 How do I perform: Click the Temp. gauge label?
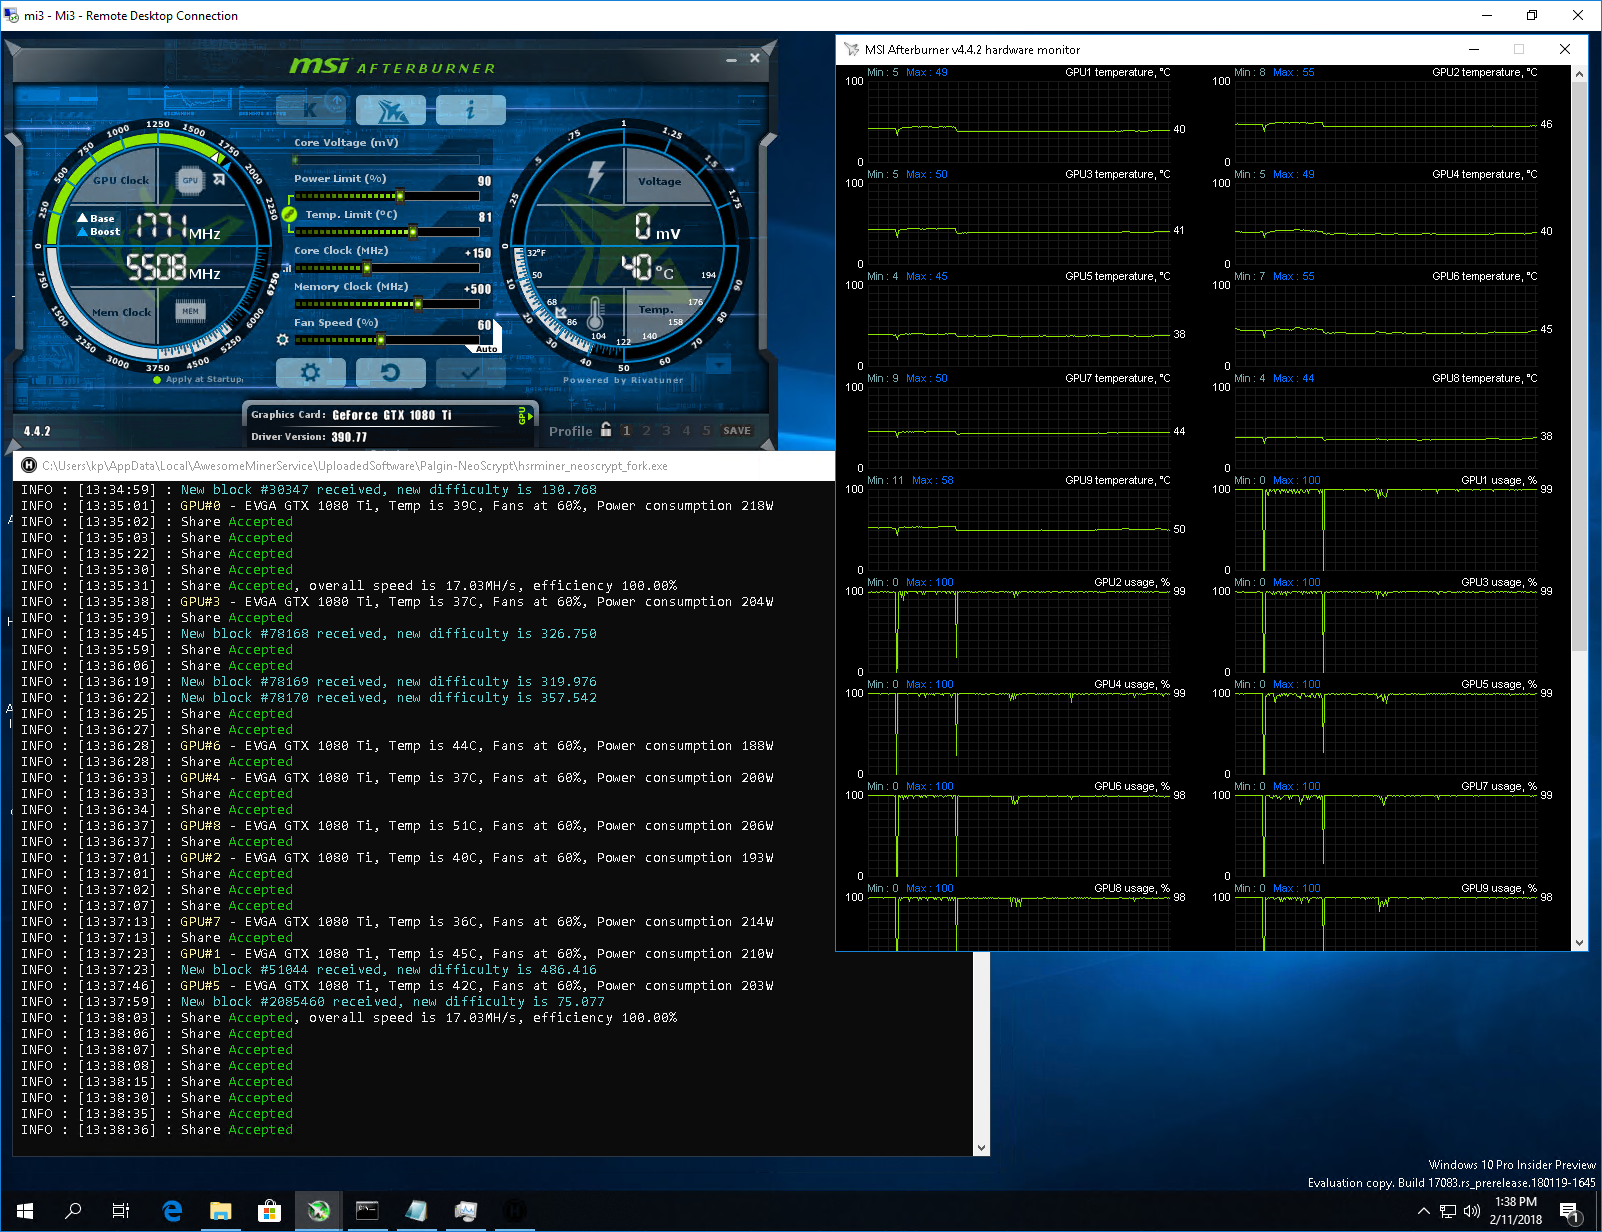(x=656, y=310)
